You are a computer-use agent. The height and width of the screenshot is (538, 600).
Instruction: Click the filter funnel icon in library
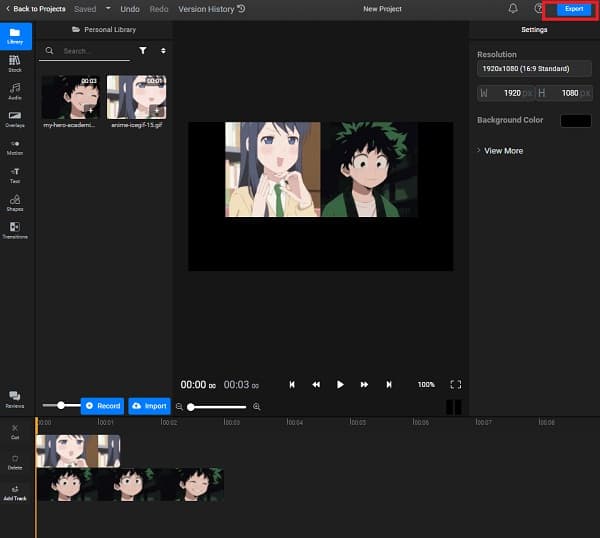click(x=143, y=51)
